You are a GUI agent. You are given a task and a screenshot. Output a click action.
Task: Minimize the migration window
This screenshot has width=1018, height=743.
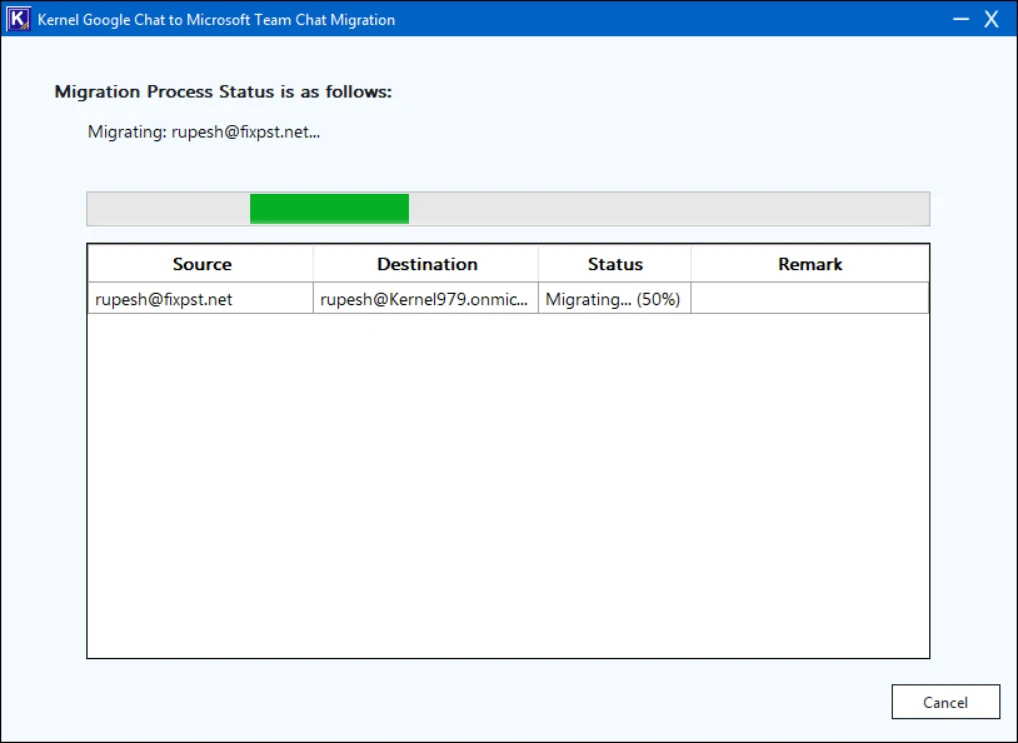tap(961, 19)
